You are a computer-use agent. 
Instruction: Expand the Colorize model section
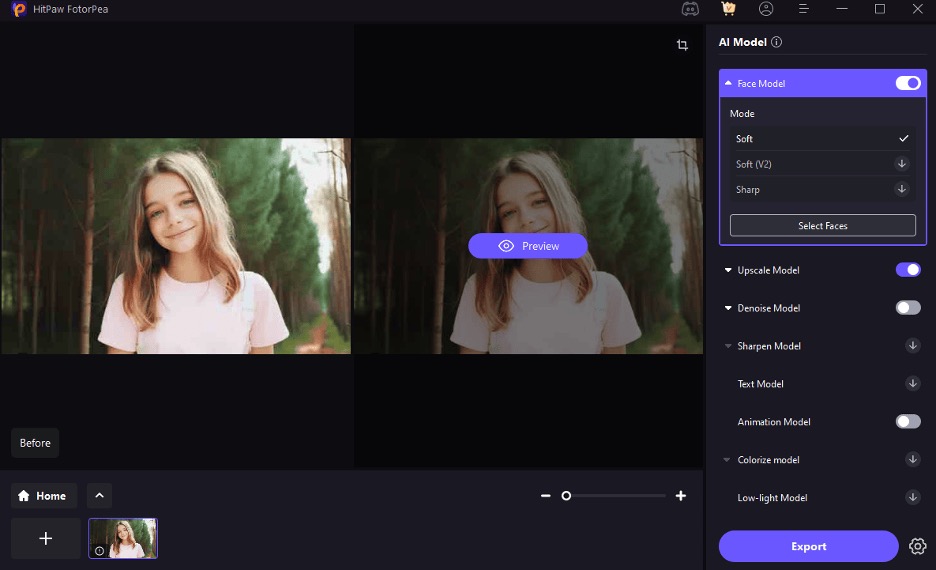click(x=728, y=460)
